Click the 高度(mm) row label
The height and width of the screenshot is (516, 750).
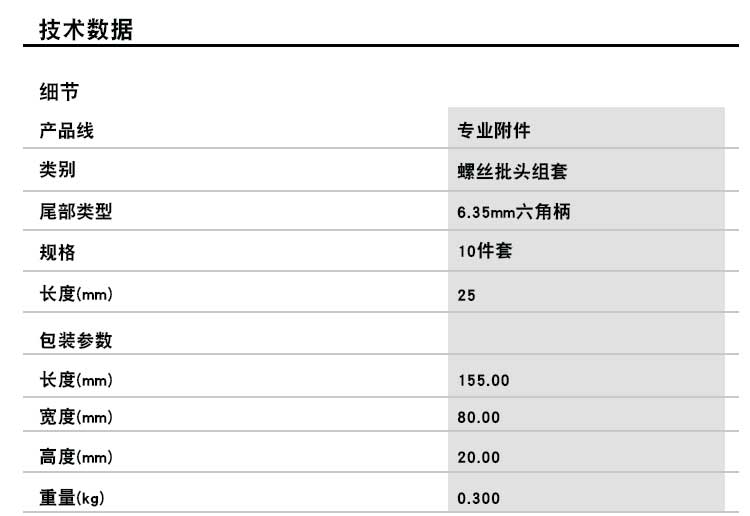tap(76, 457)
